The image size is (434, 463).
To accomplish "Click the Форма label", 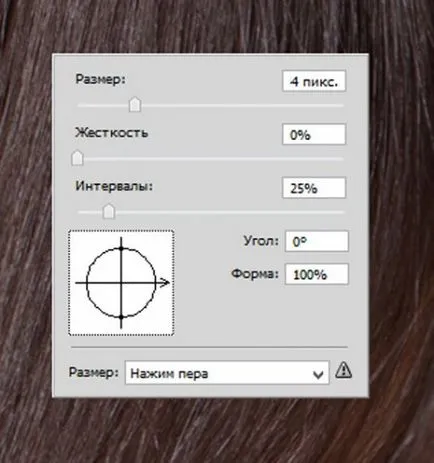I will (x=255, y=274).
